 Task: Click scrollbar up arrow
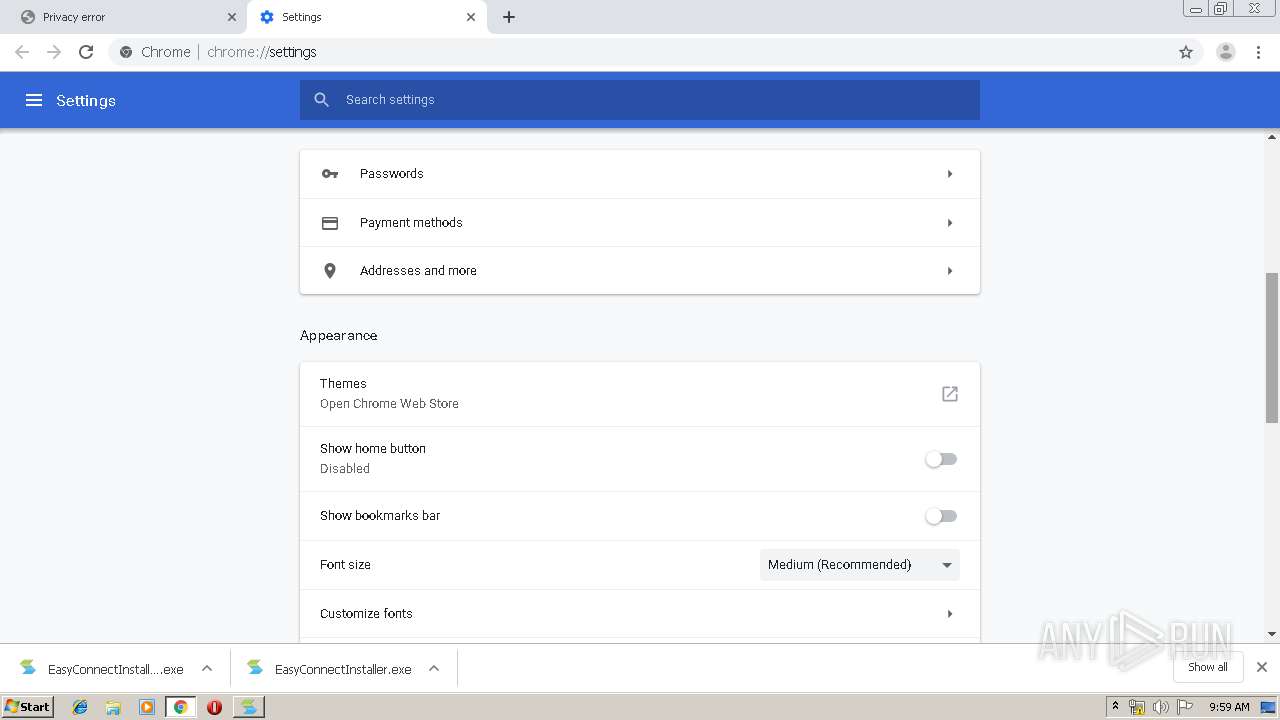tap(1272, 137)
